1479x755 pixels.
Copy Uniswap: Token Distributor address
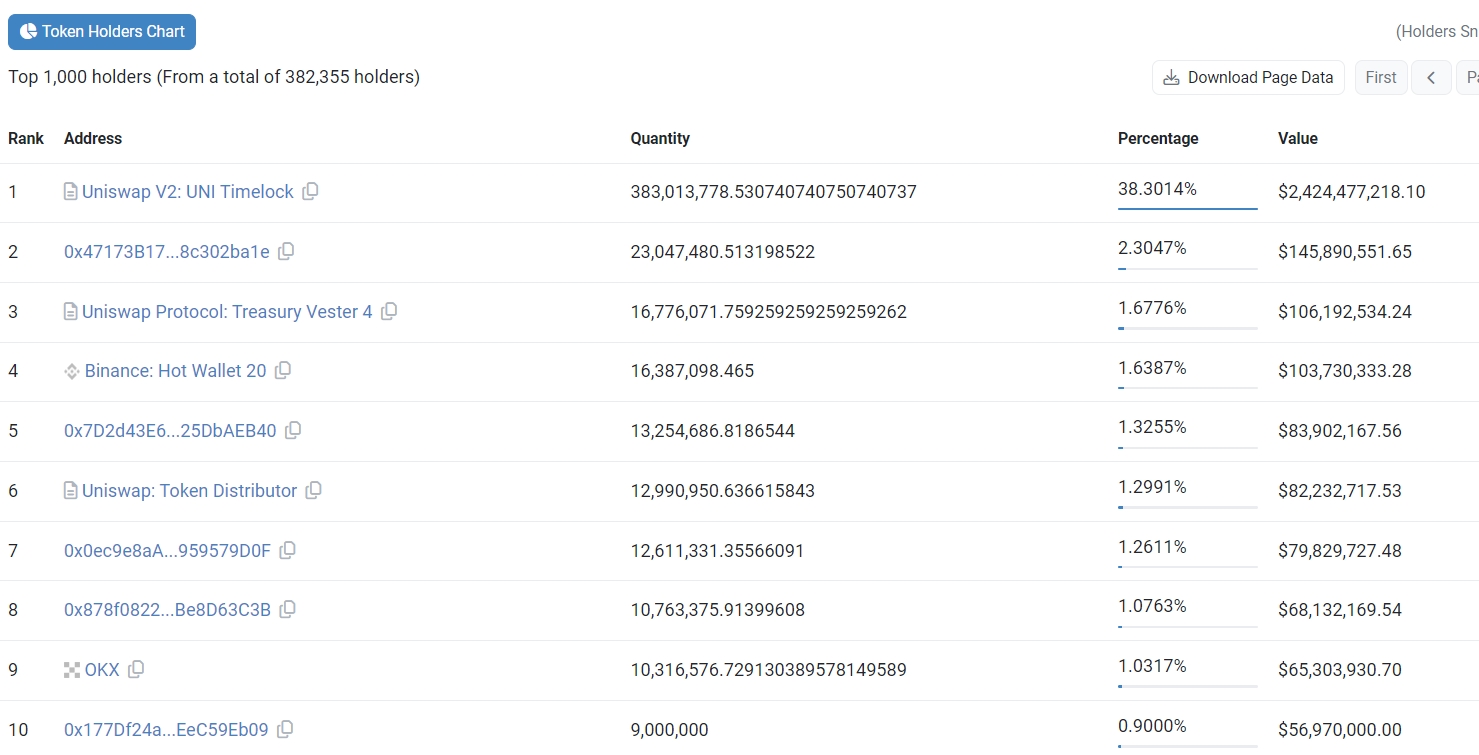tap(313, 490)
